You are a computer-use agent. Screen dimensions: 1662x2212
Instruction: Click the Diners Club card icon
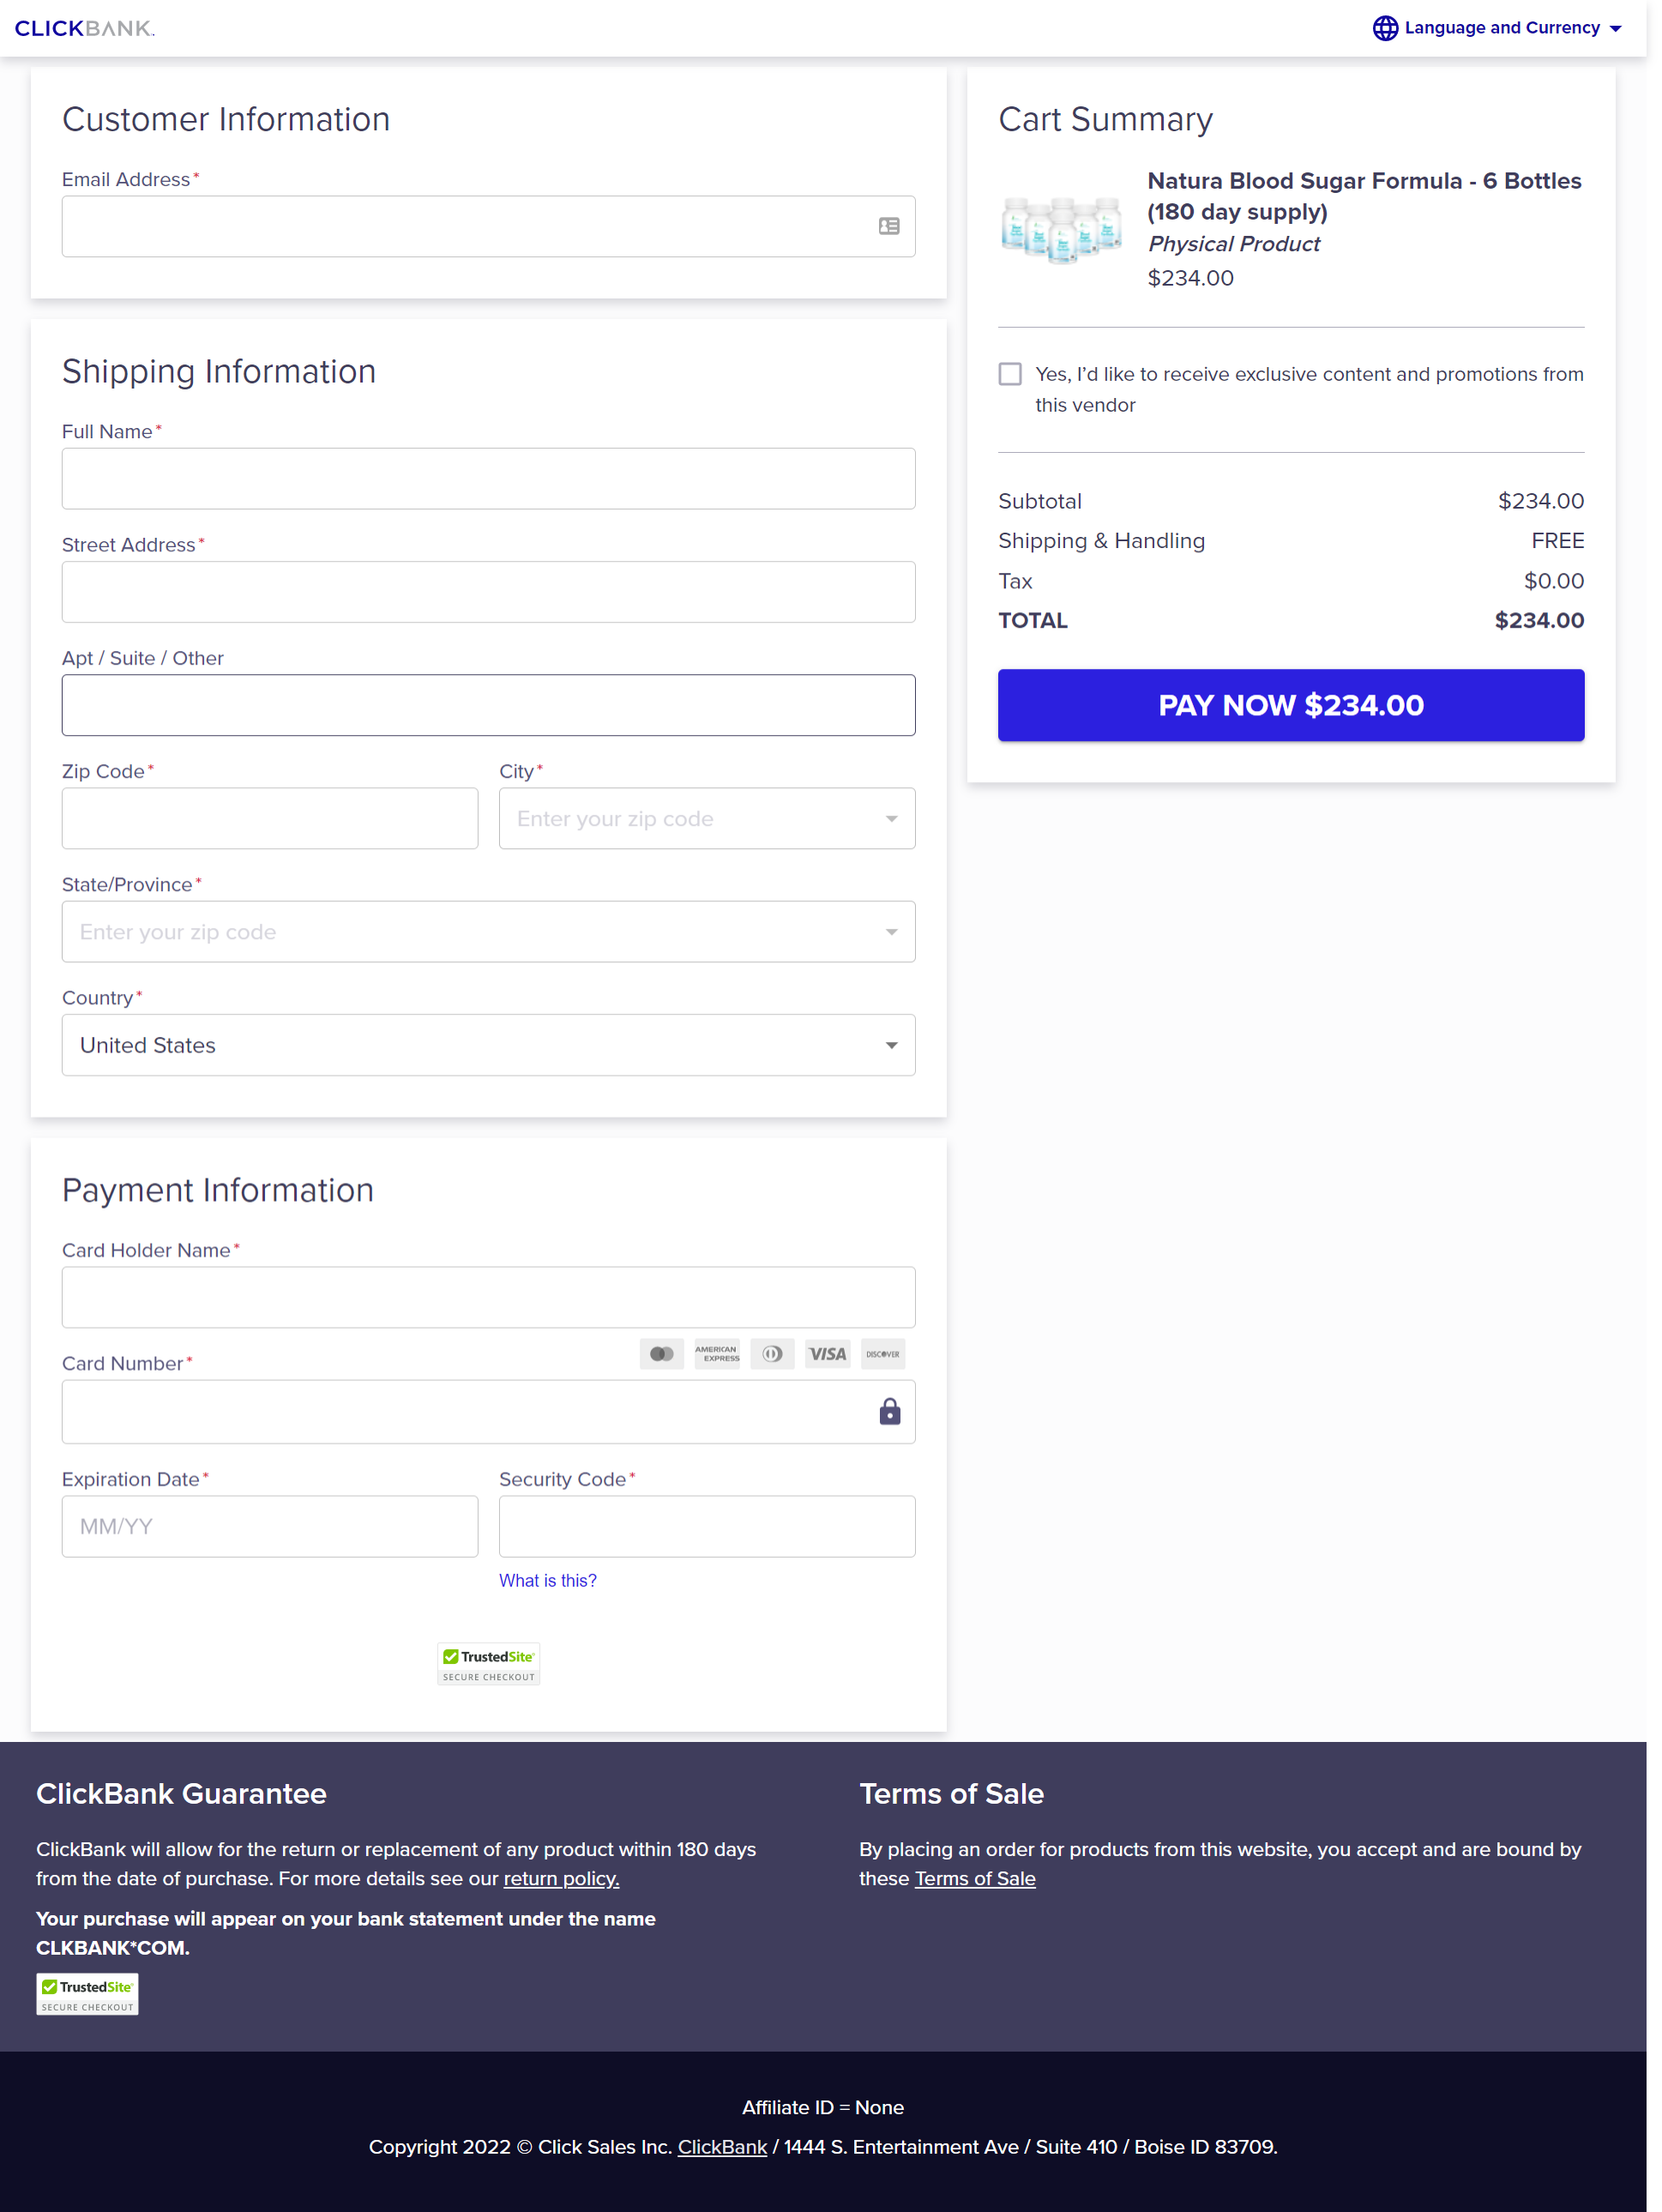(772, 1354)
